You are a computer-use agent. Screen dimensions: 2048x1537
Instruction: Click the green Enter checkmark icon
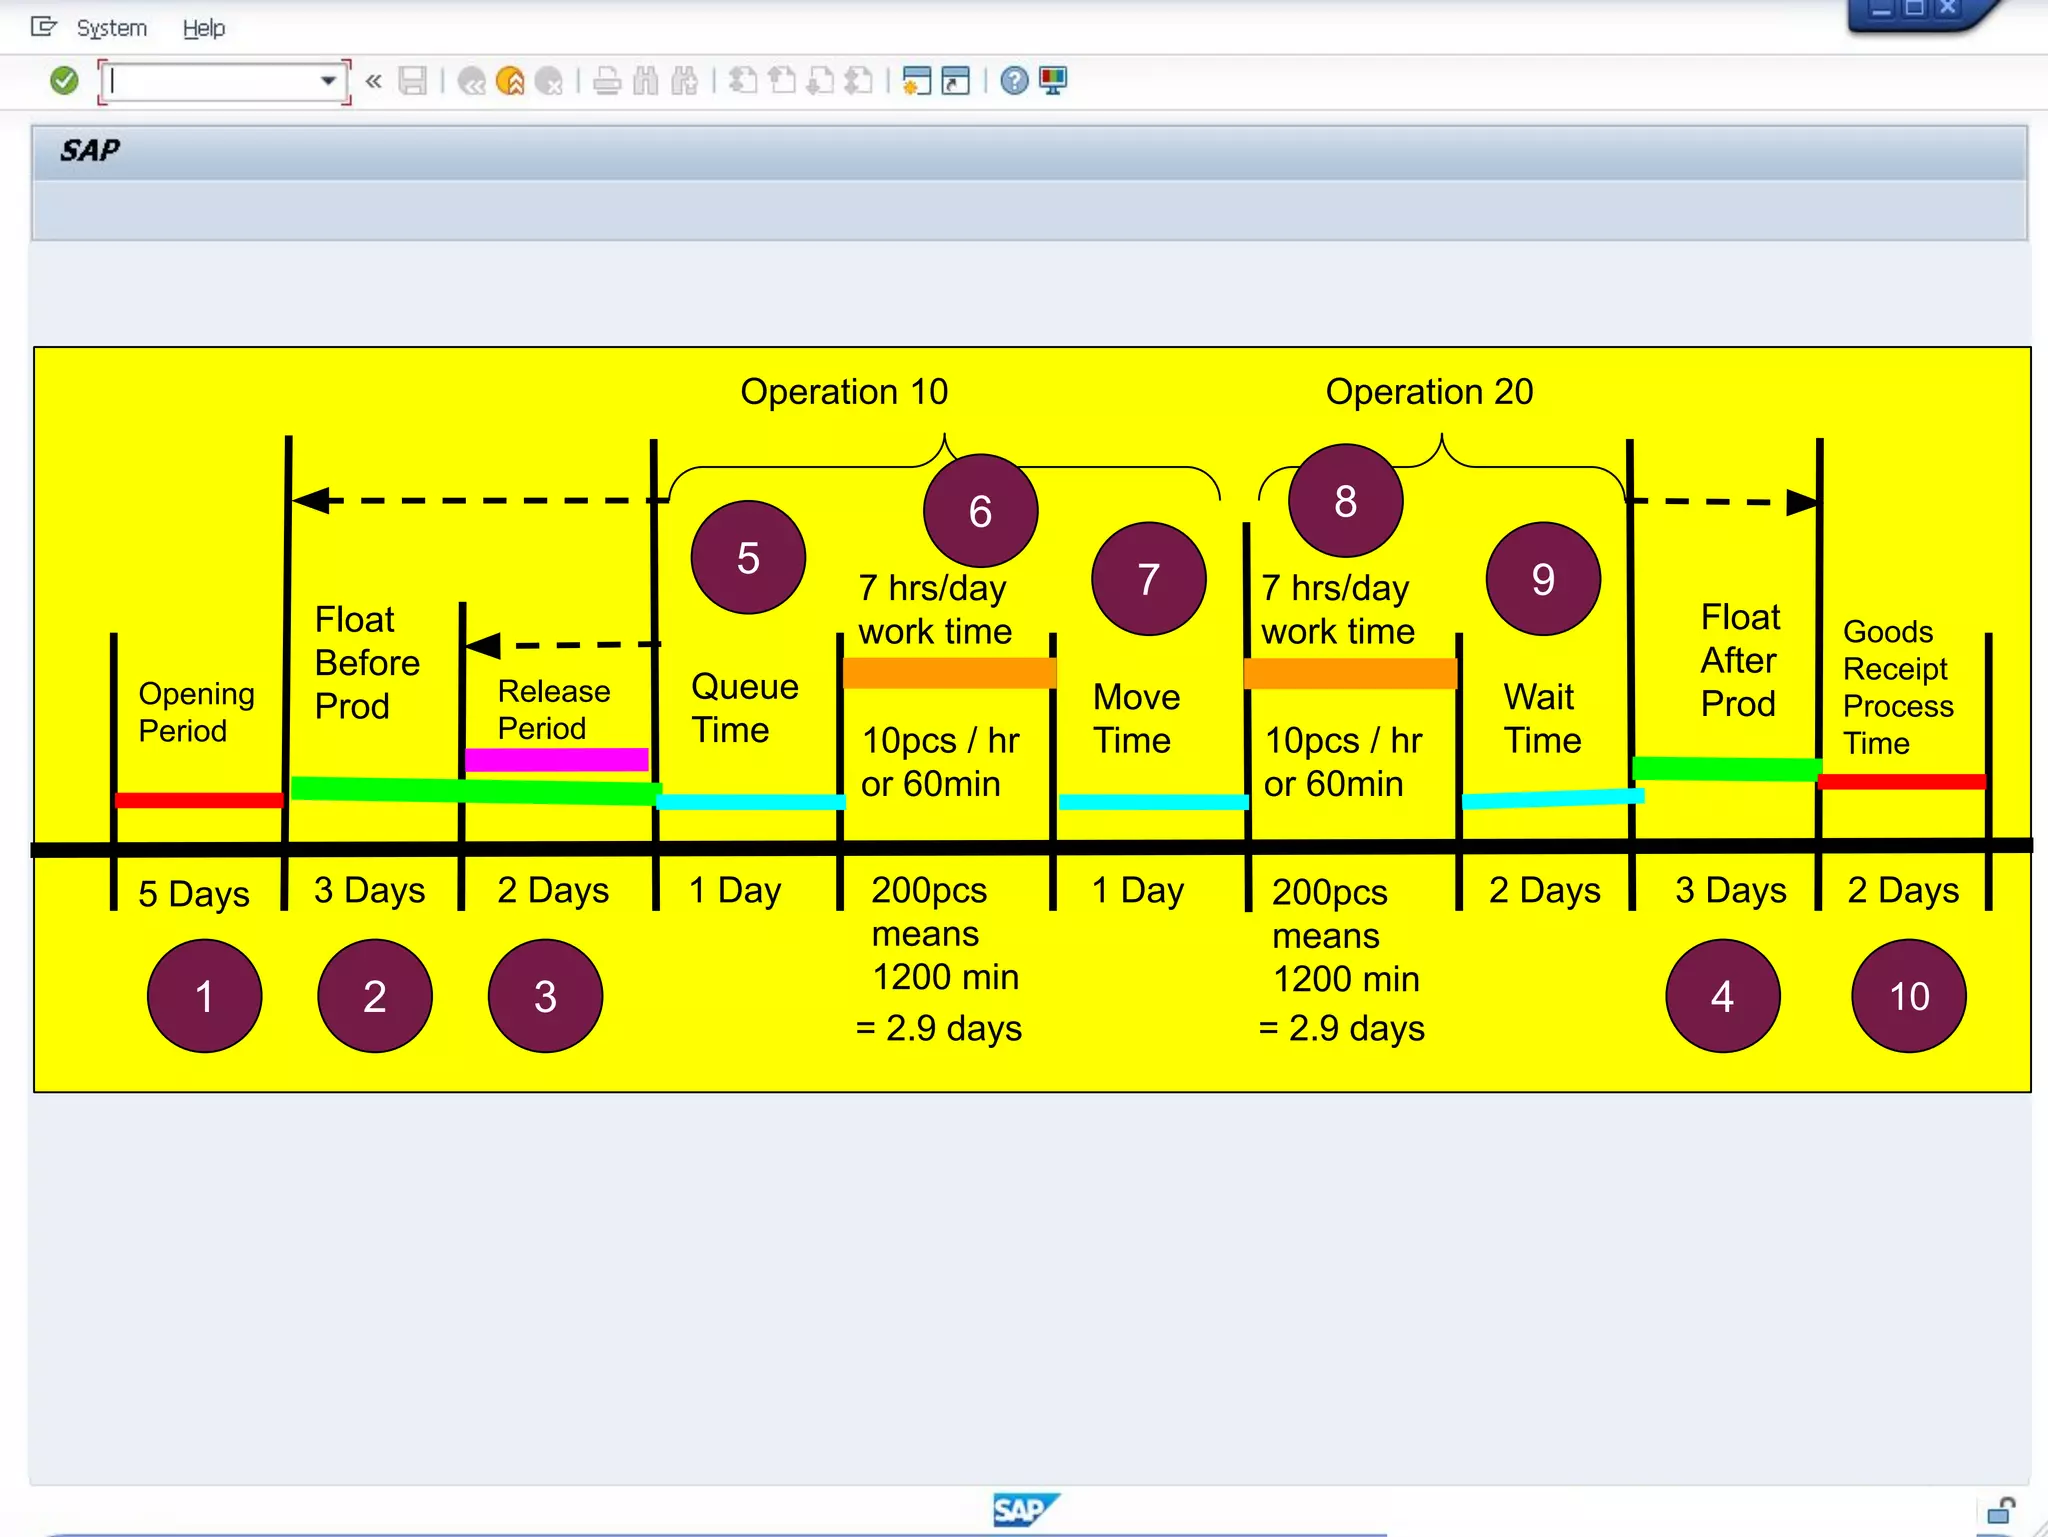point(64,81)
